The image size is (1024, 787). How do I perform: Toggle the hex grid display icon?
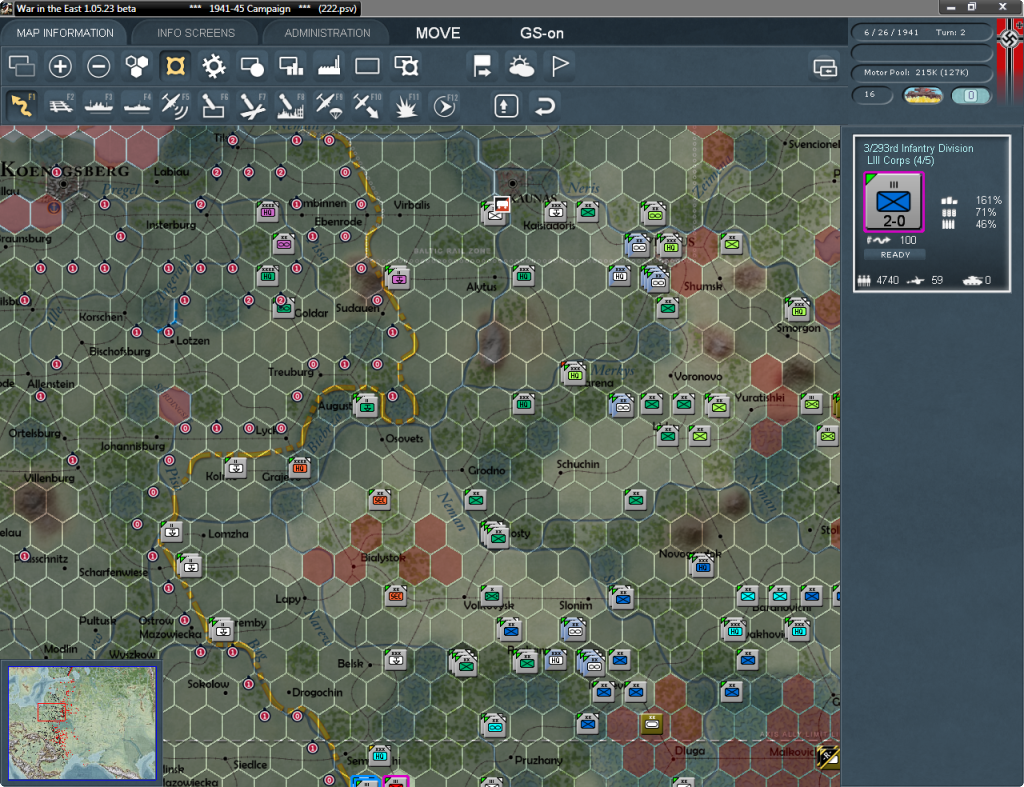(x=136, y=66)
